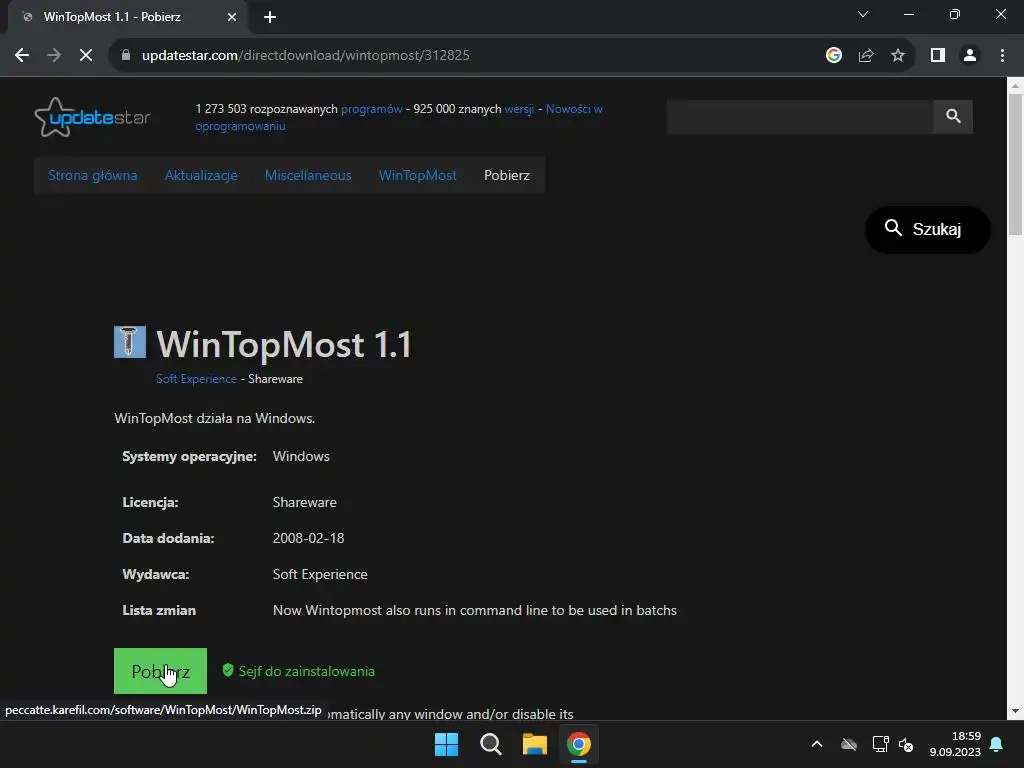Close the WinTopMost 1.1 tab
Viewport: 1024px width, 768px height.
point(231,17)
